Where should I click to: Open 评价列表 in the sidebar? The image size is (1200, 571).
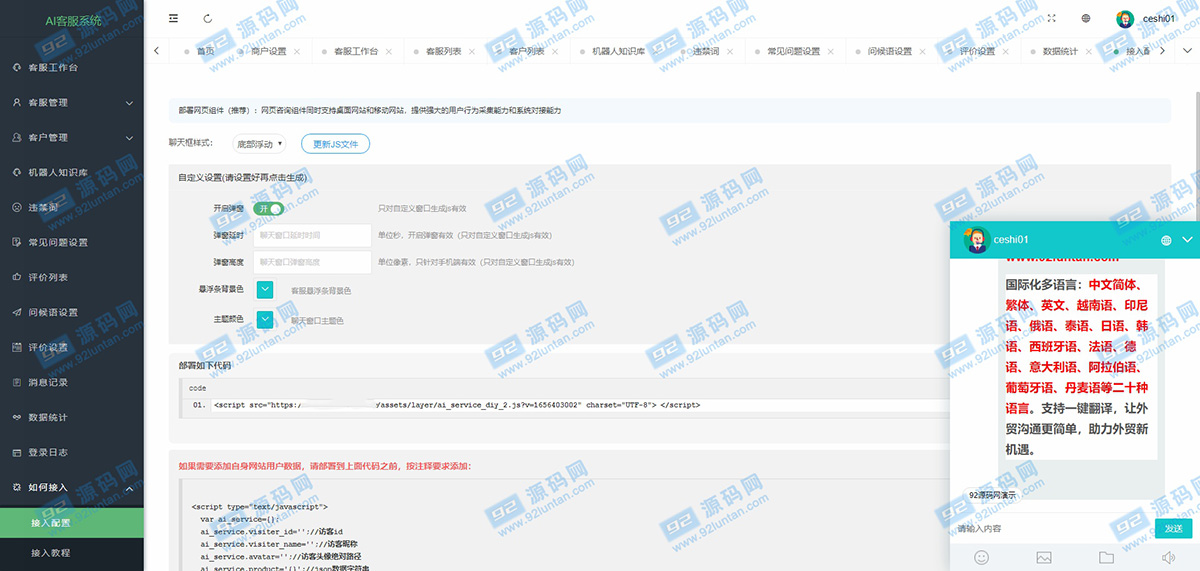point(72,277)
